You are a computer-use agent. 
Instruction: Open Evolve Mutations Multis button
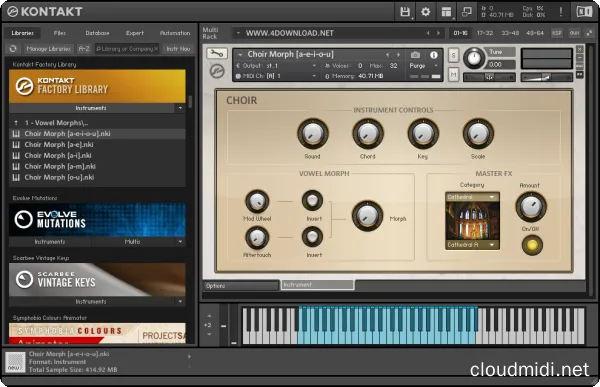tap(132, 242)
